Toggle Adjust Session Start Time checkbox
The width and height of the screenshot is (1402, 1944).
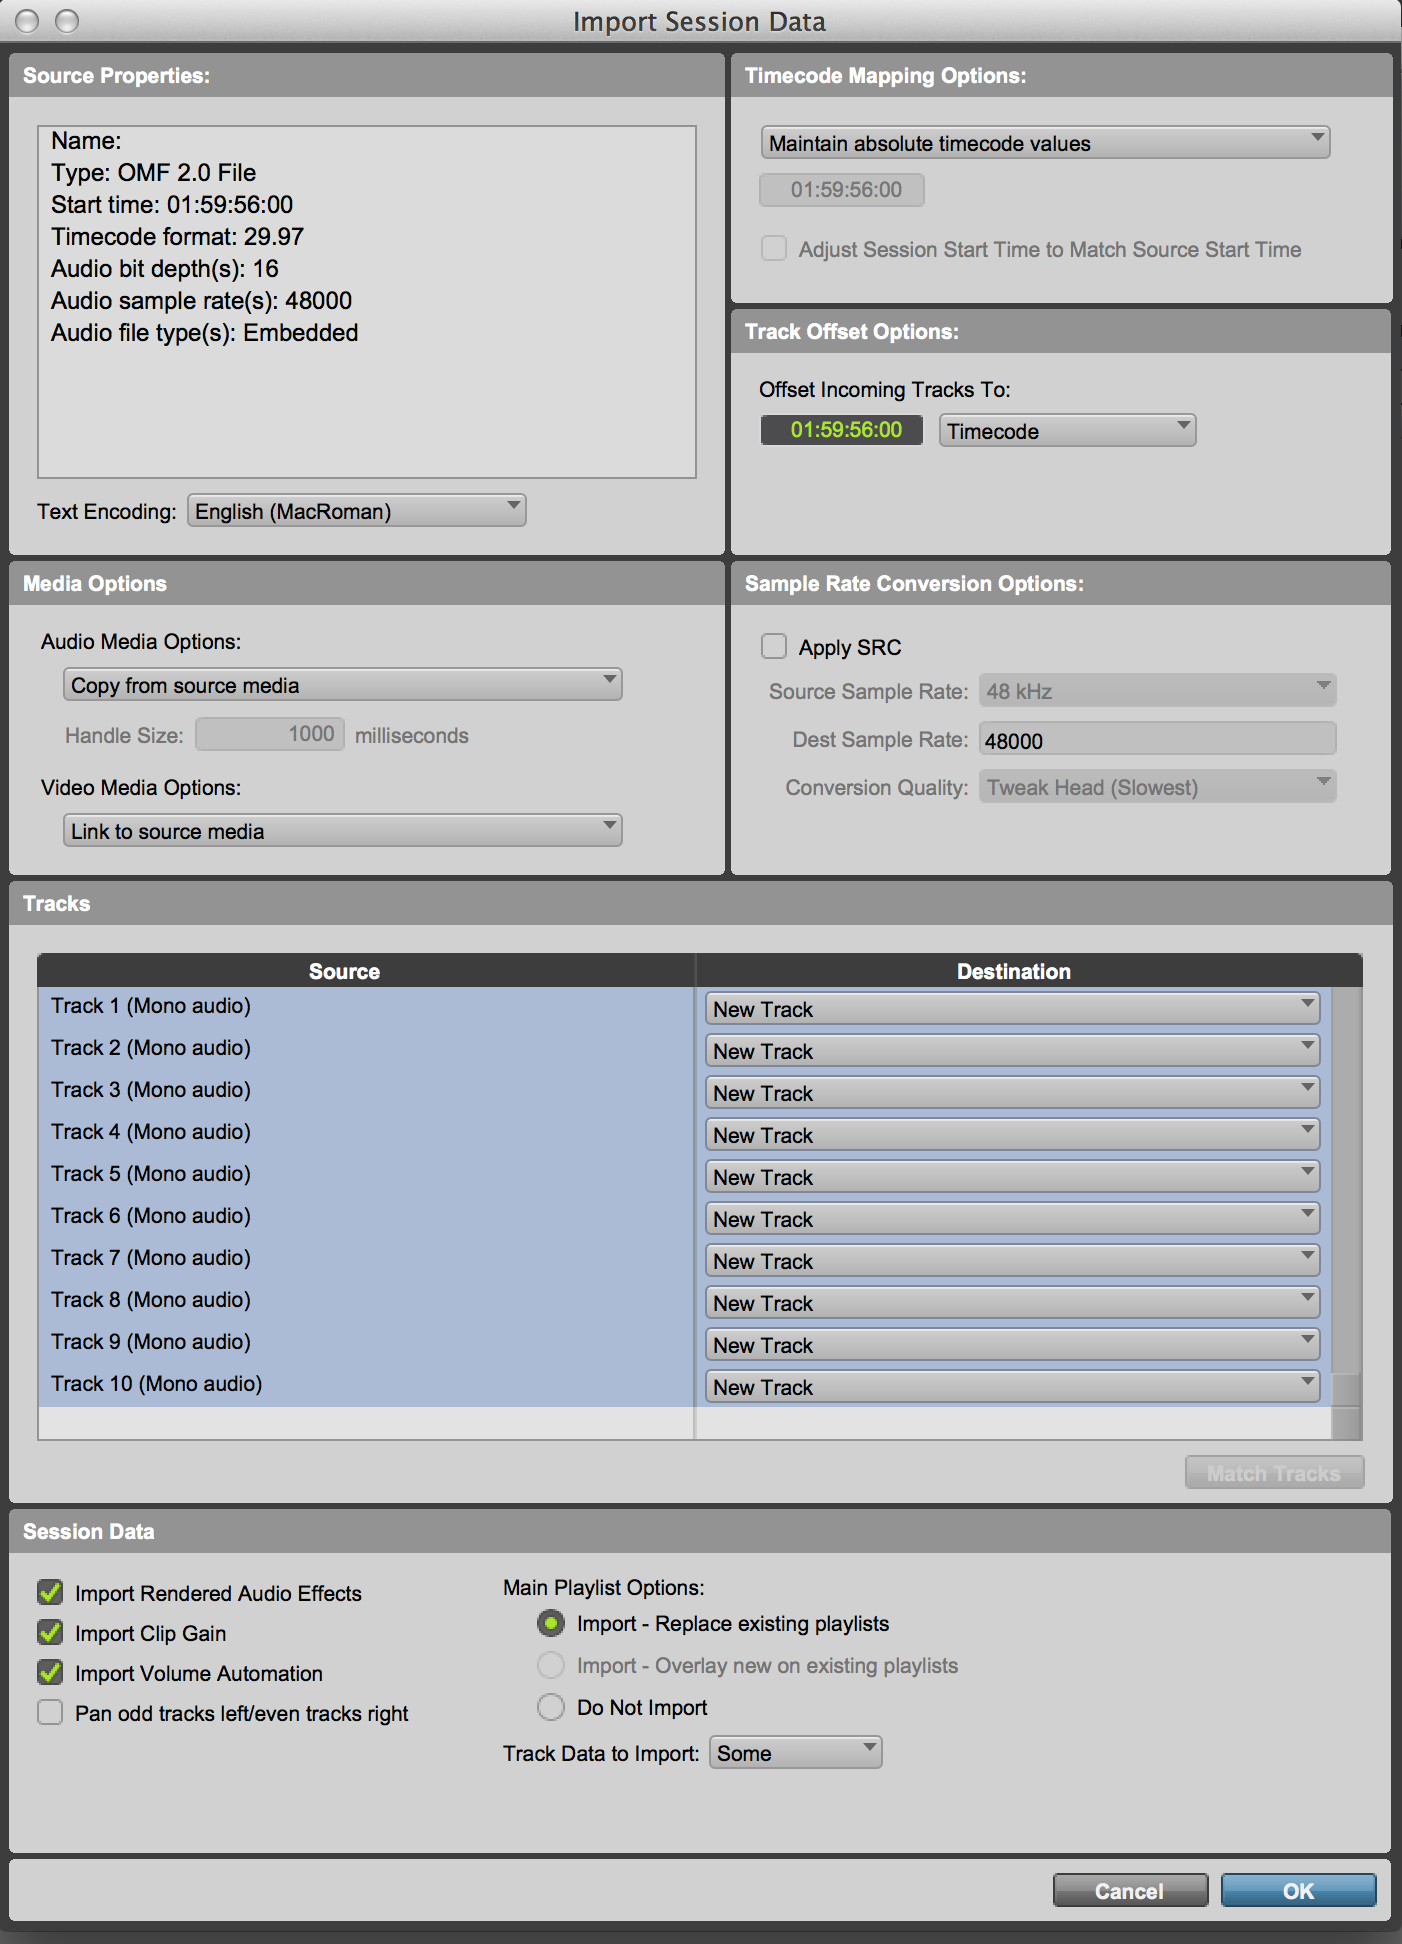coord(774,248)
